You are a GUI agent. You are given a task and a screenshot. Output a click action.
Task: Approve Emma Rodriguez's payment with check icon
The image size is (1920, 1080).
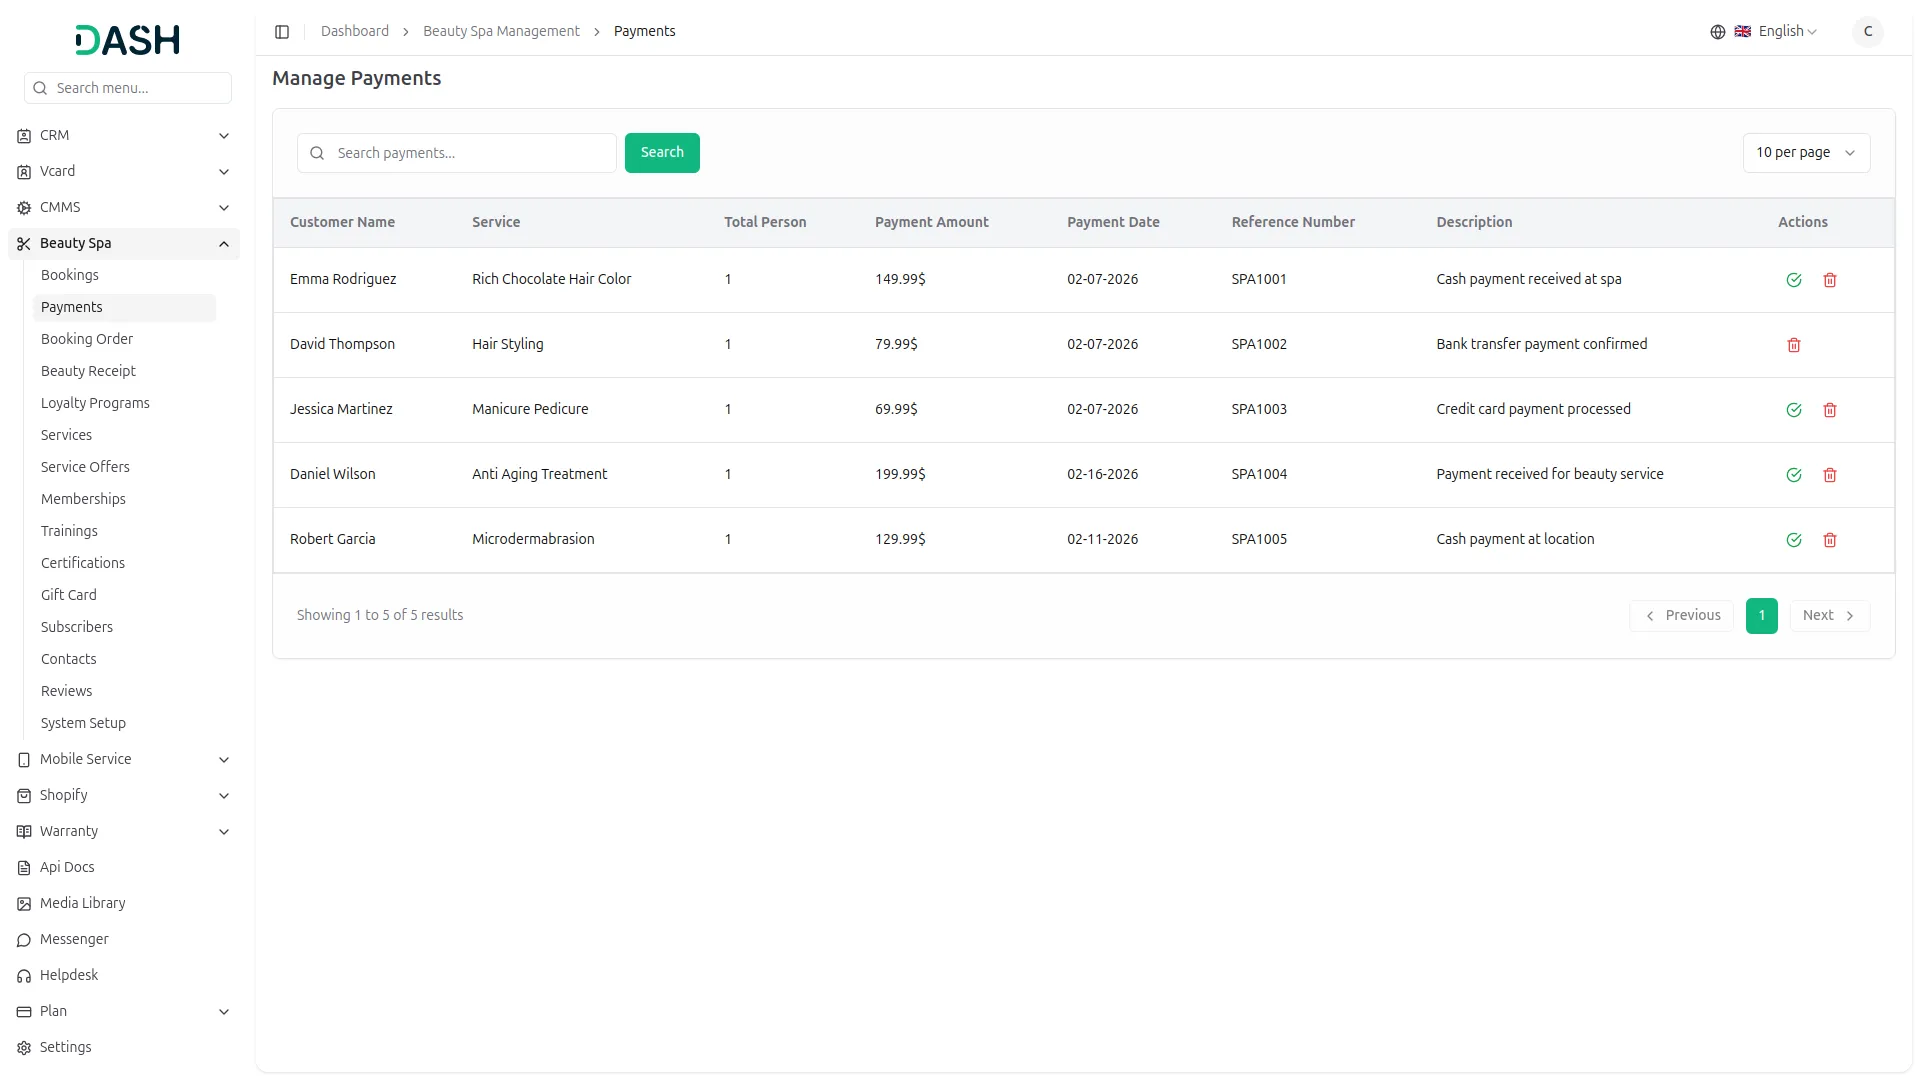click(1794, 280)
